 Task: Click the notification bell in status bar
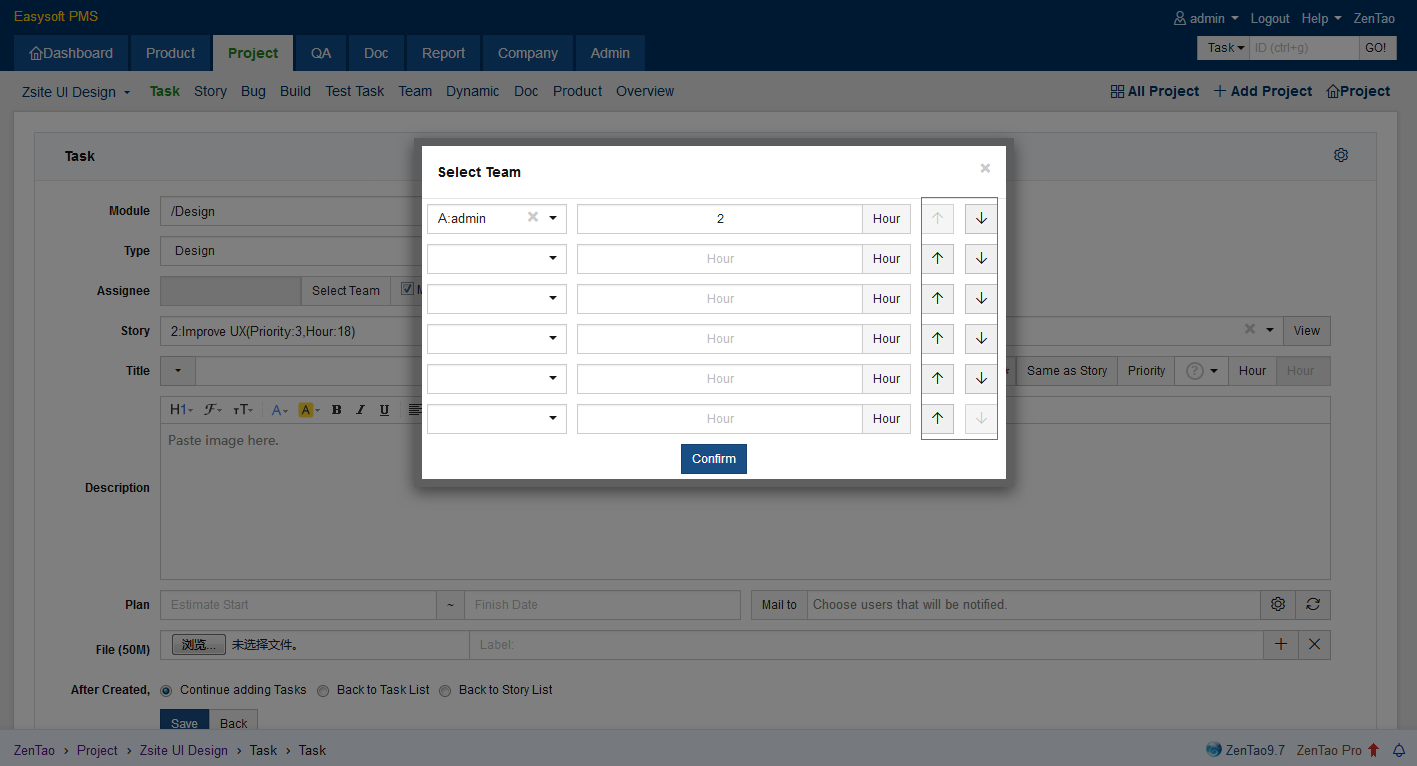point(1399,750)
